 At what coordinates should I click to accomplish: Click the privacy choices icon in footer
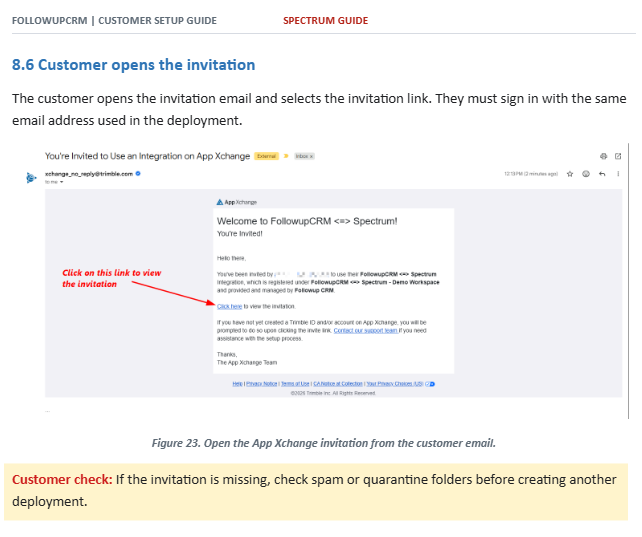430,384
